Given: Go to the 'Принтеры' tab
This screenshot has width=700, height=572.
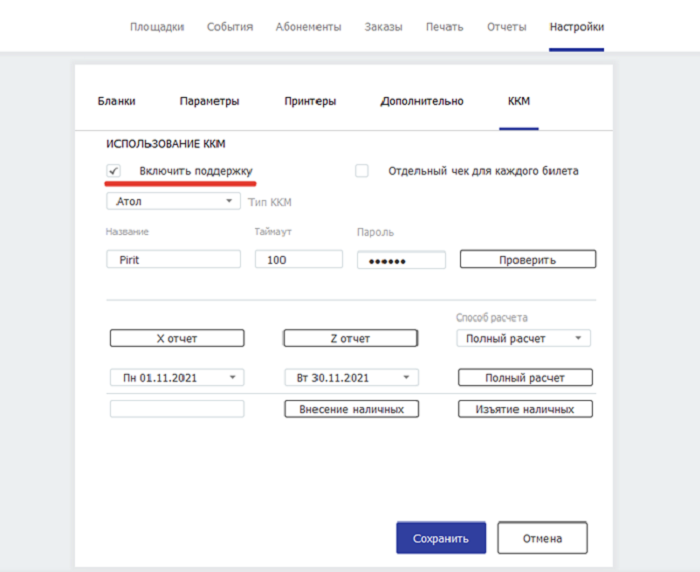Looking at the screenshot, I should click(310, 101).
